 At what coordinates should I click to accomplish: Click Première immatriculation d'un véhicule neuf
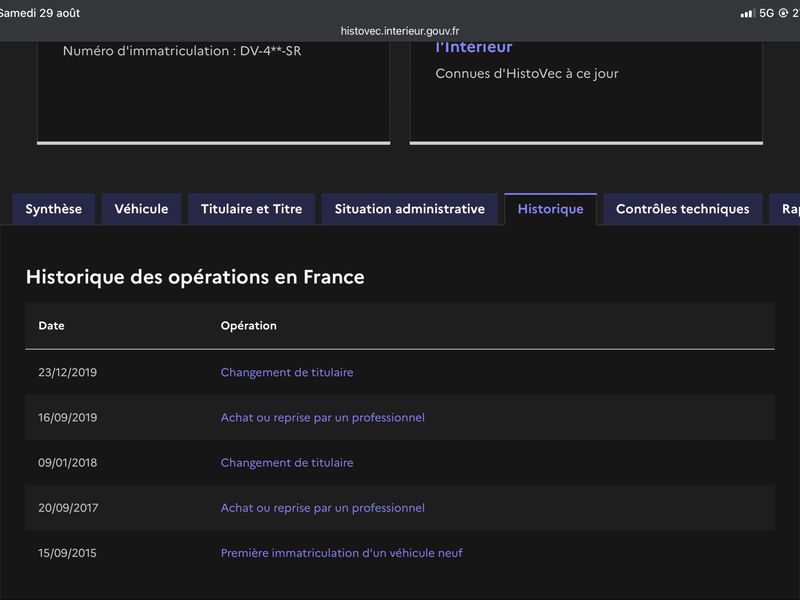click(342, 553)
